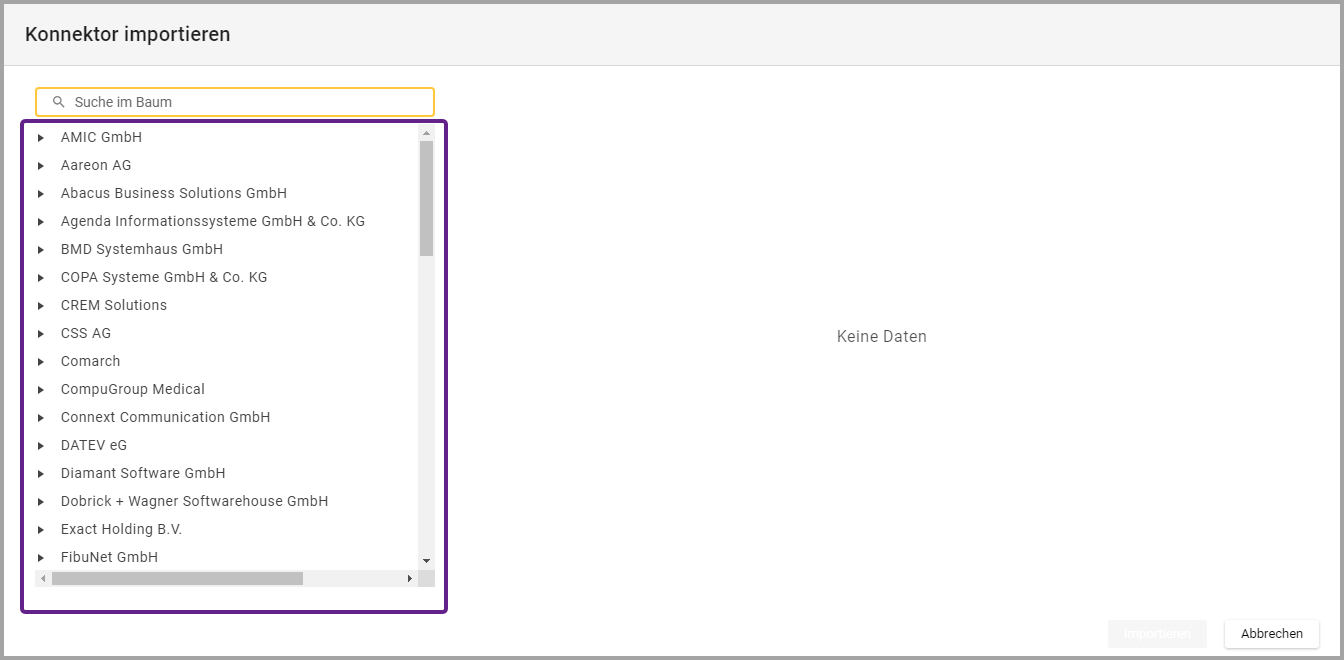Screen dimensions: 1344x660
Task: Expand the CSS AG node arrow
Action: pos(41,333)
